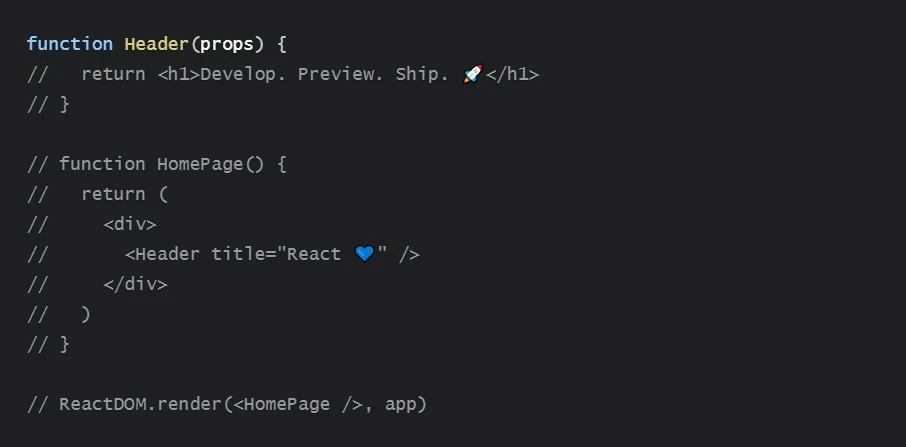Click the rocket emoji in the h1
The height and width of the screenshot is (447, 906).
(473, 74)
